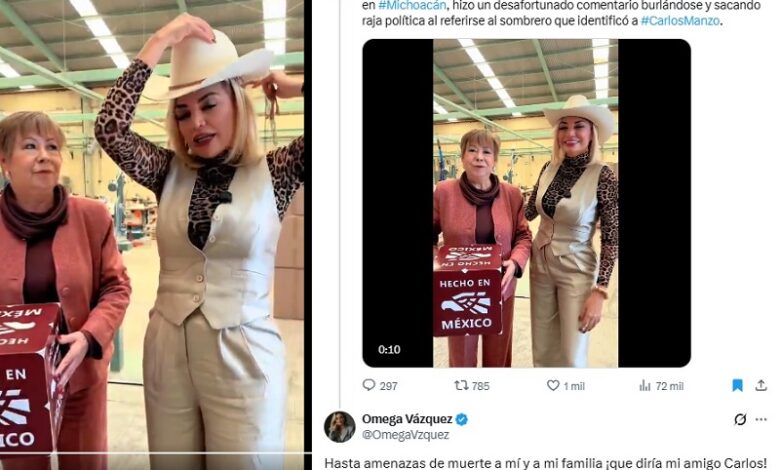This screenshot has width=780, height=470.
Task: Open Omega Vázquez's profile avatar
Action: coord(339,426)
